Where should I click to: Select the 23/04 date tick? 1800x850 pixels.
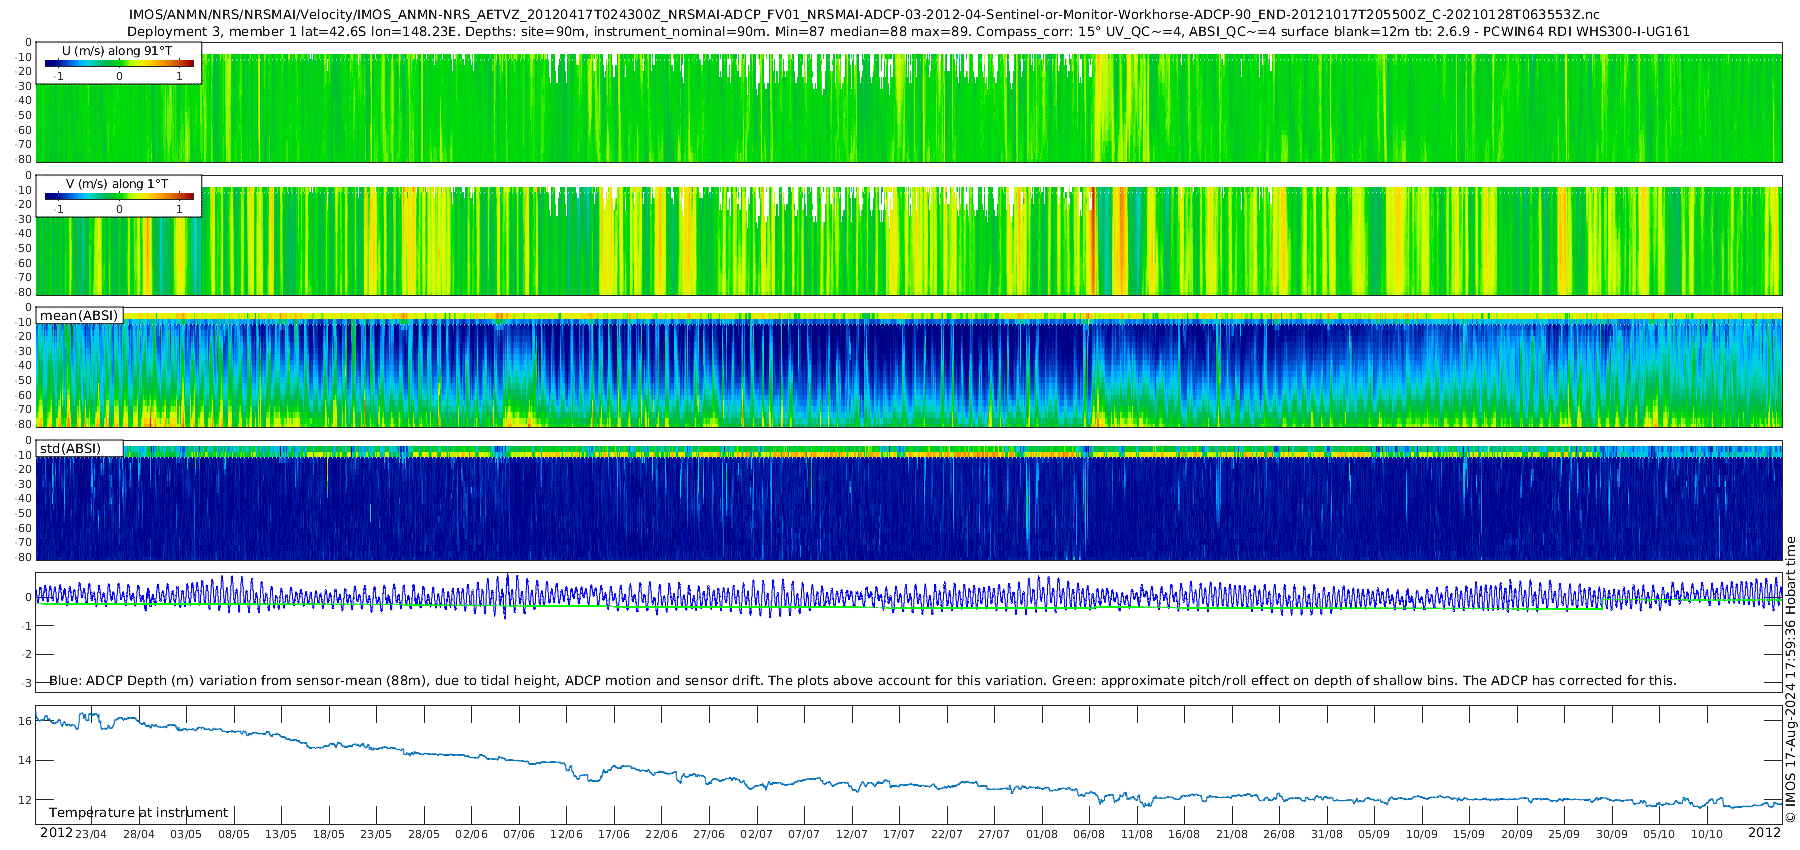(91, 834)
